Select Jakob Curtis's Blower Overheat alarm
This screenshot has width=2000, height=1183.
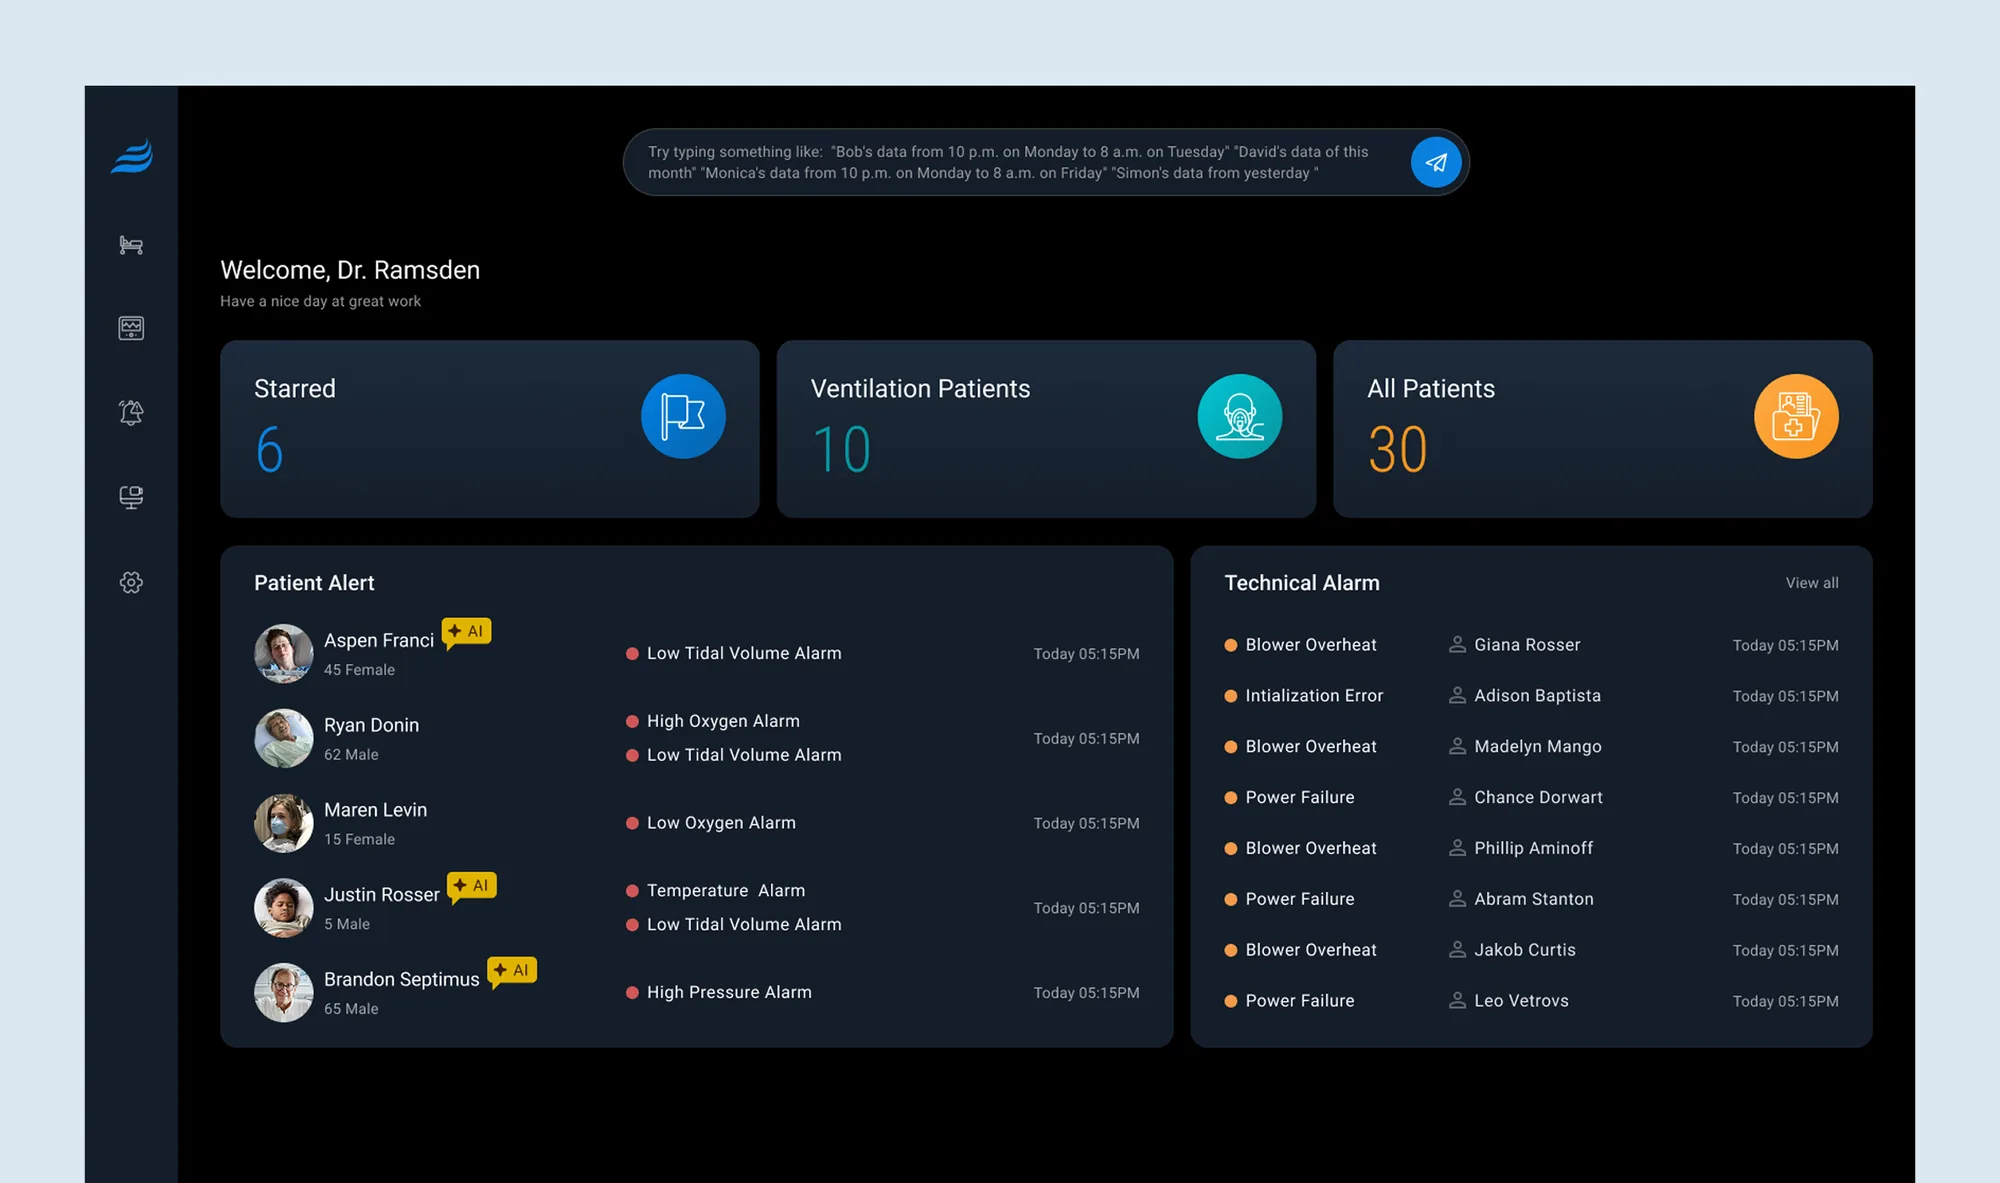click(1310, 949)
